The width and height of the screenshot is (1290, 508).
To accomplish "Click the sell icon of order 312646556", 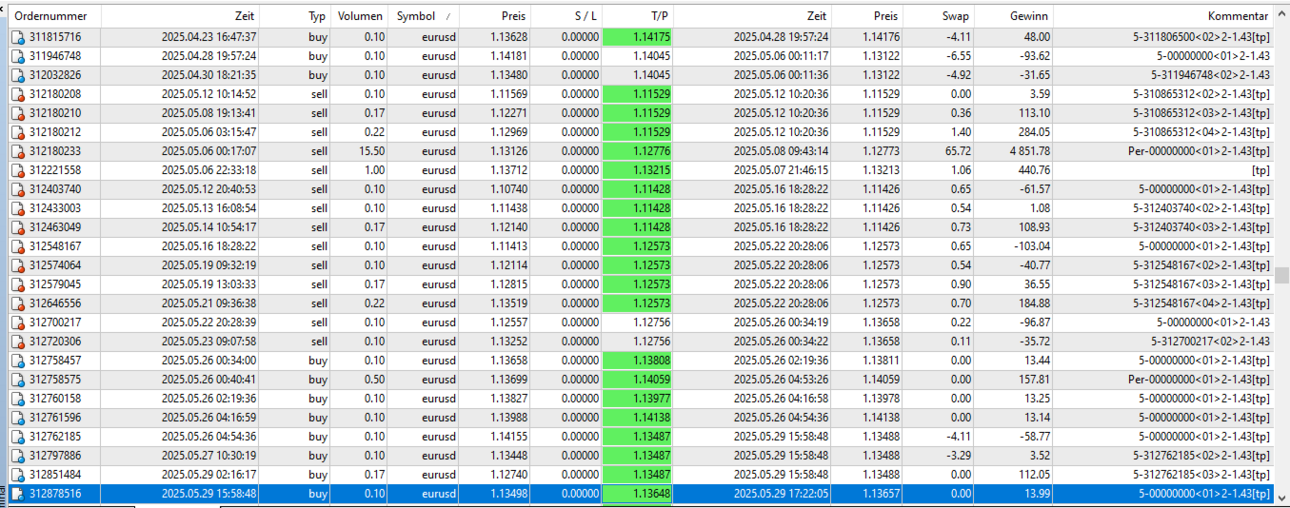I will click(x=18, y=303).
